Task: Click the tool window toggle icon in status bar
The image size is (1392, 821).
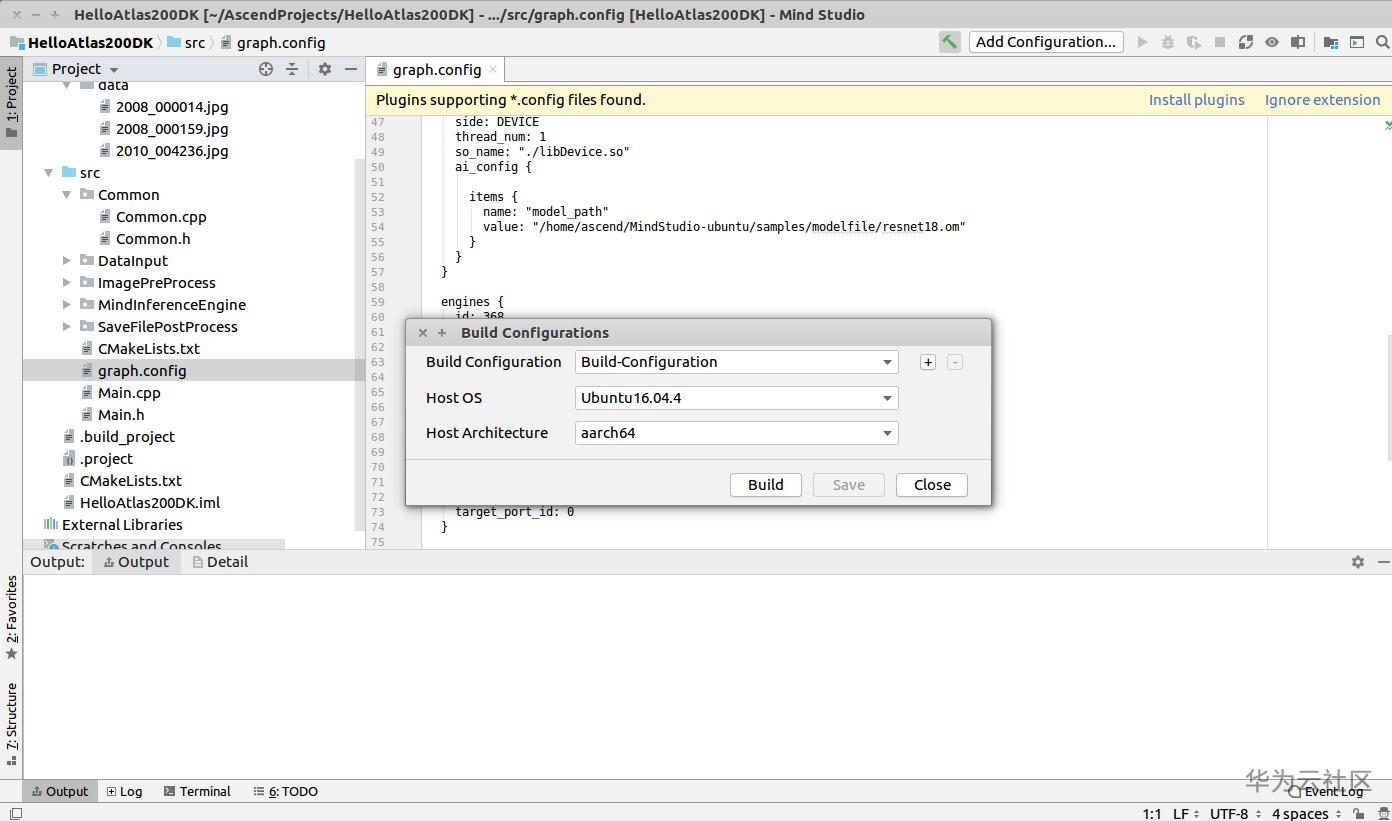Action: pyautogui.click(x=15, y=814)
